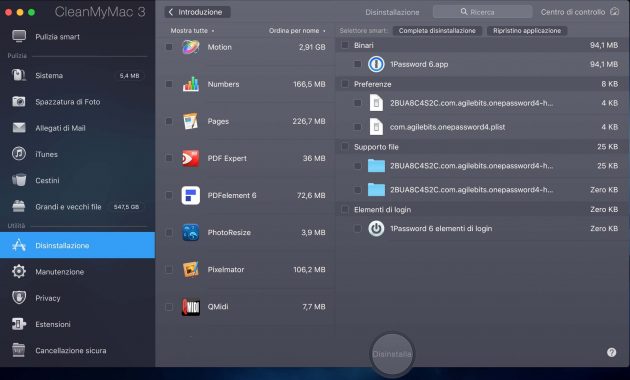Click the Disinstallazione app icon in sidebar
The height and width of the screenshot is (380, 630).
click(19, 245)
